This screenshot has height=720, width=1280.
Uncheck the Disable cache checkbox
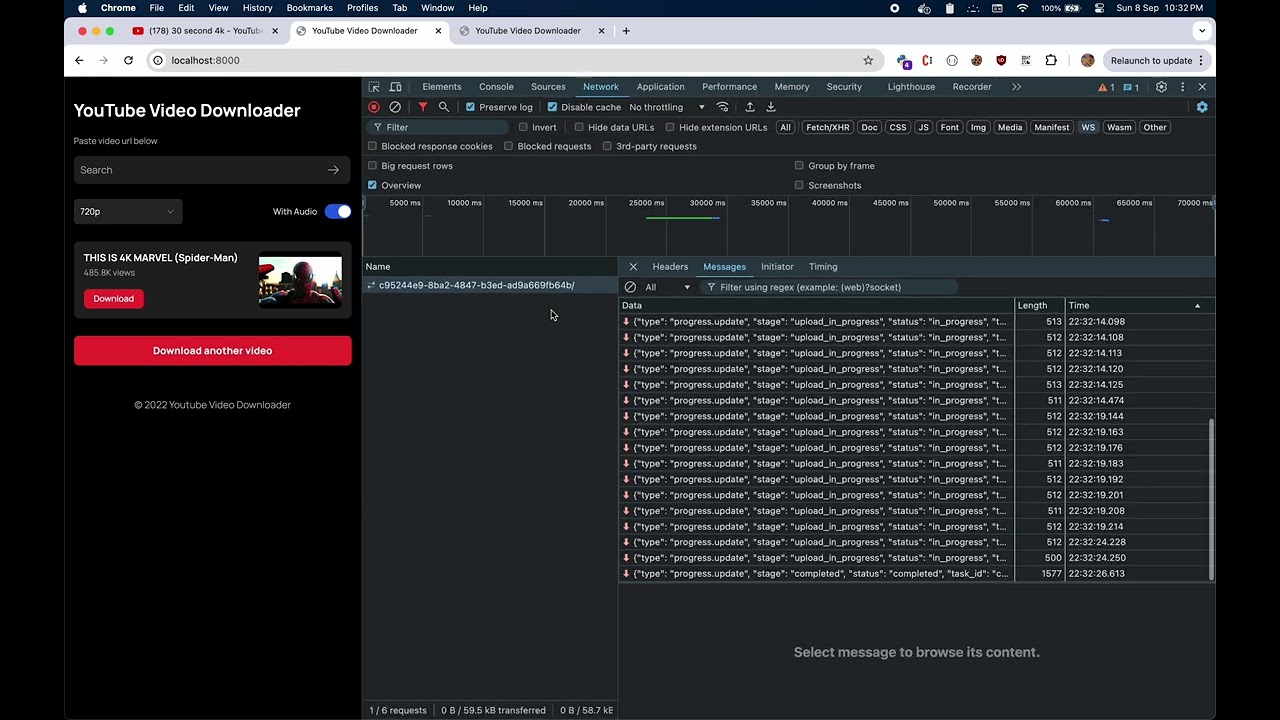click(552, 107)
